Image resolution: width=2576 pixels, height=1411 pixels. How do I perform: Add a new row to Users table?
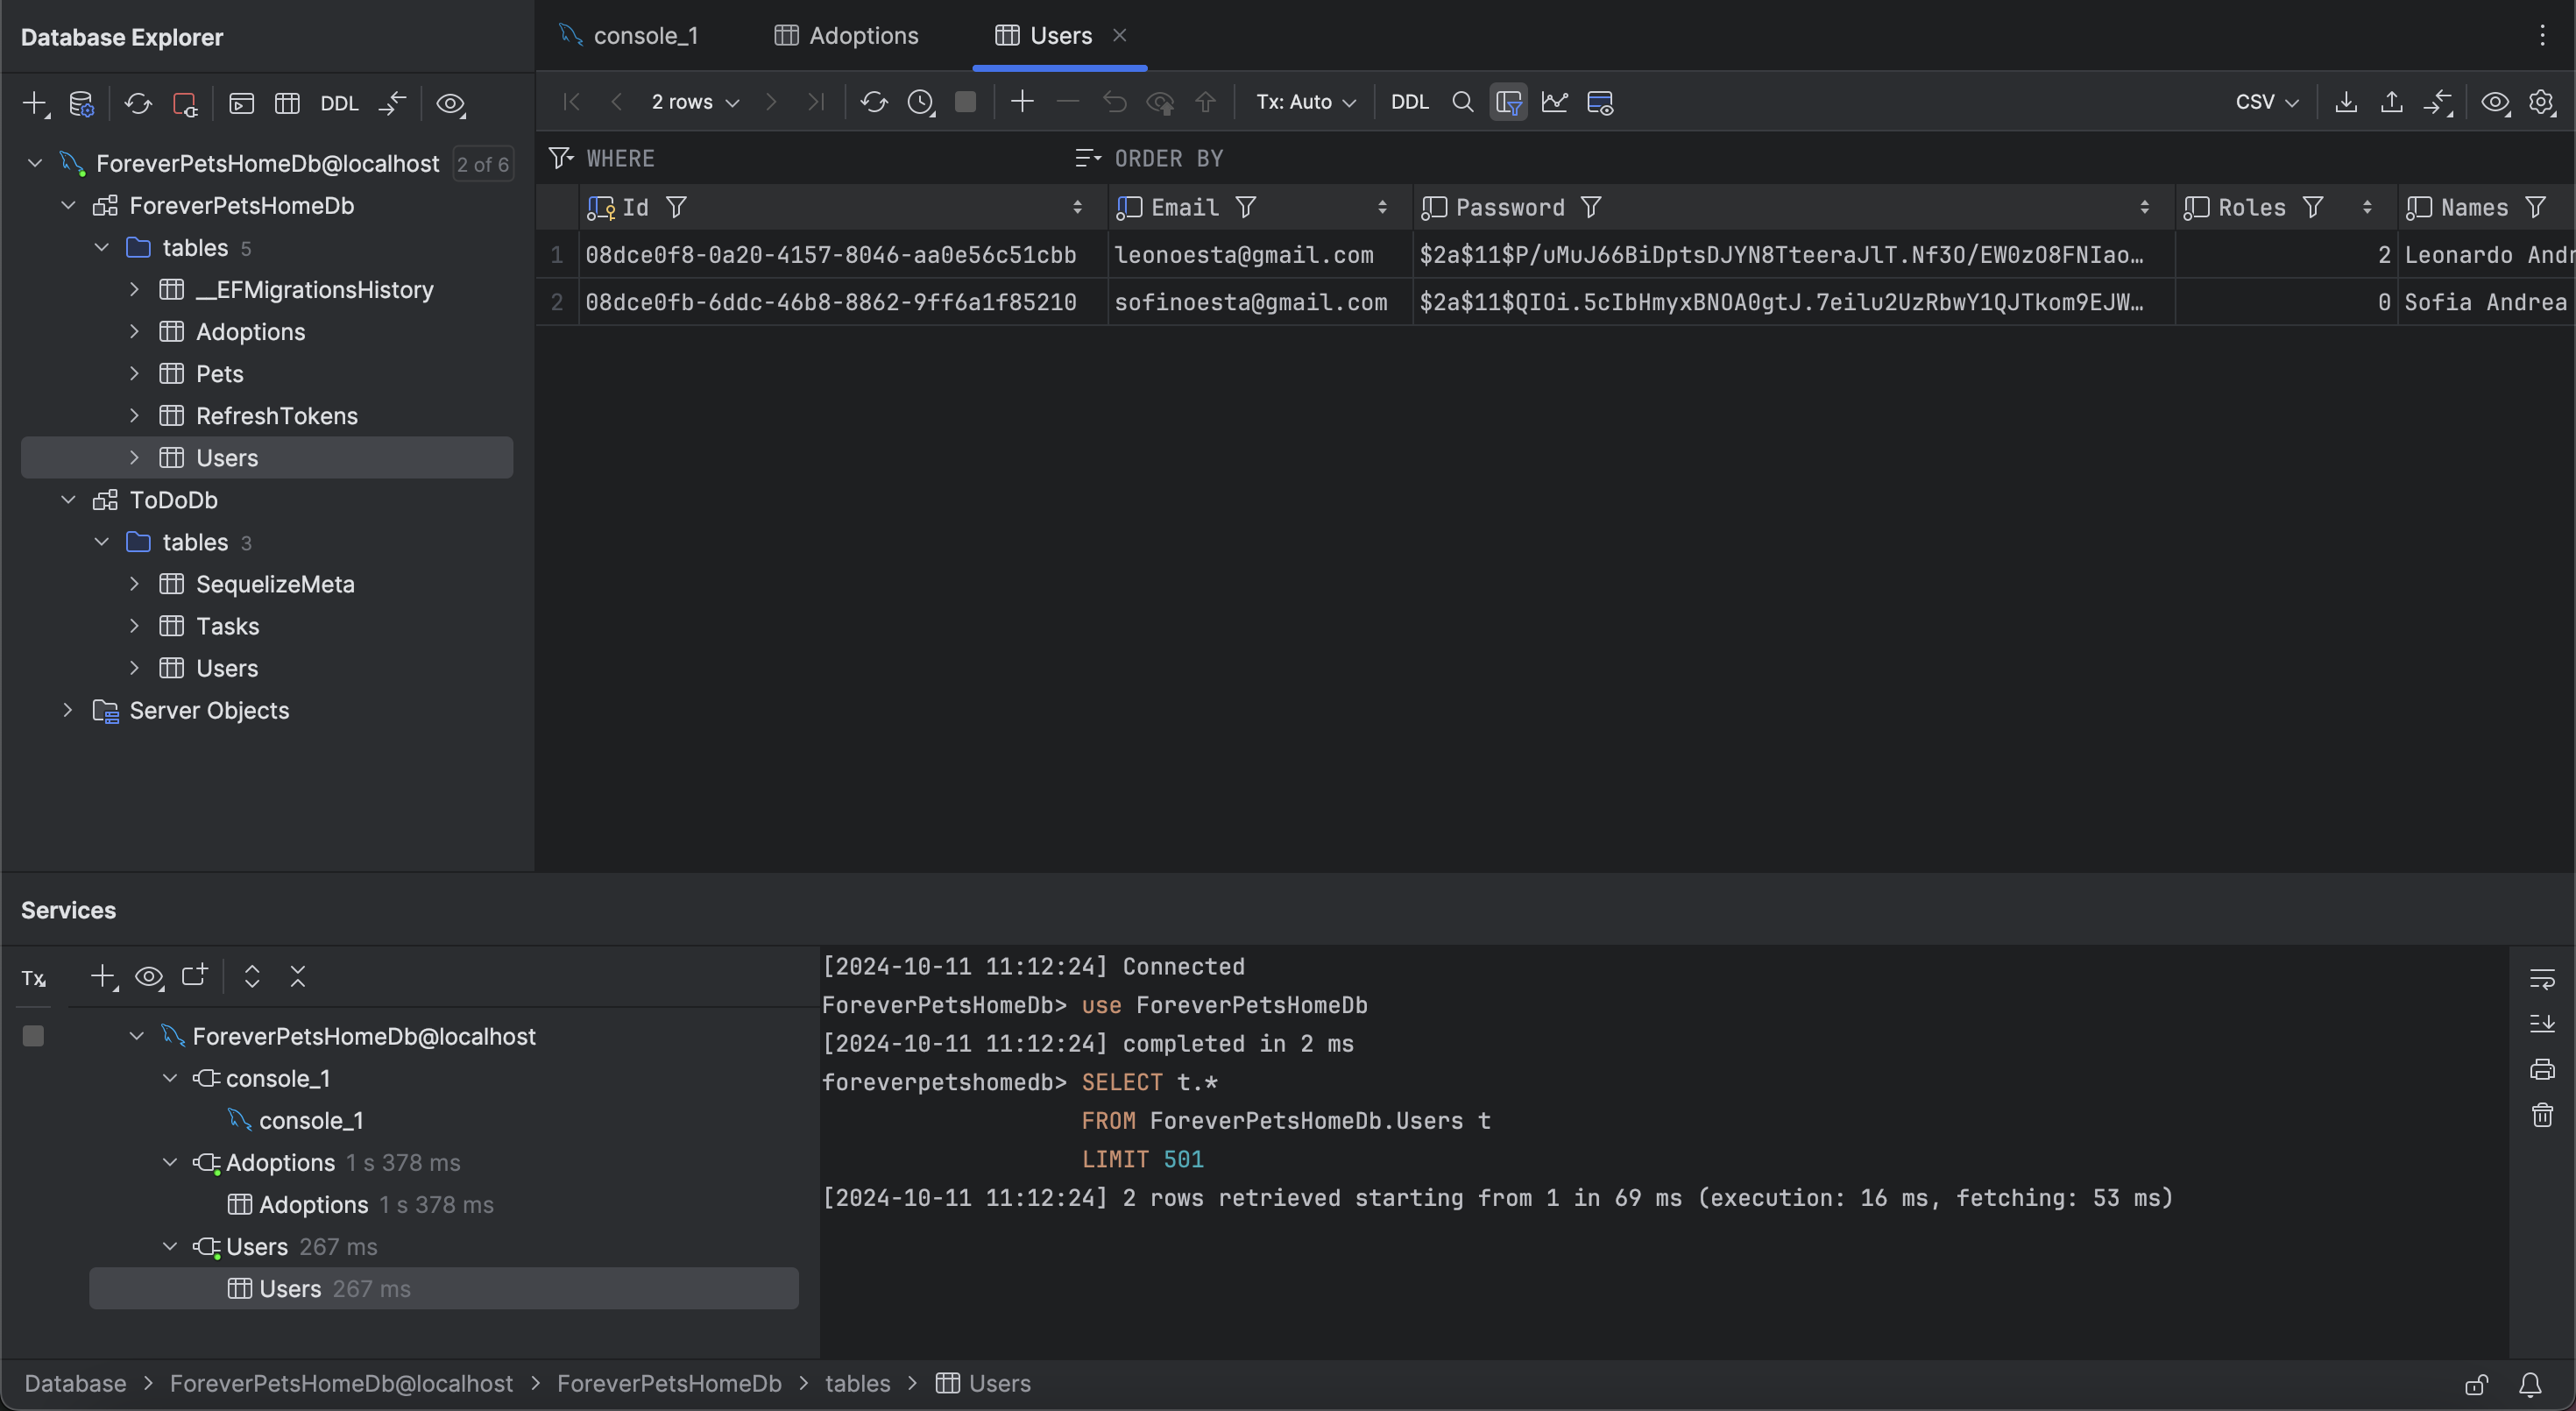pos(1022,101)
